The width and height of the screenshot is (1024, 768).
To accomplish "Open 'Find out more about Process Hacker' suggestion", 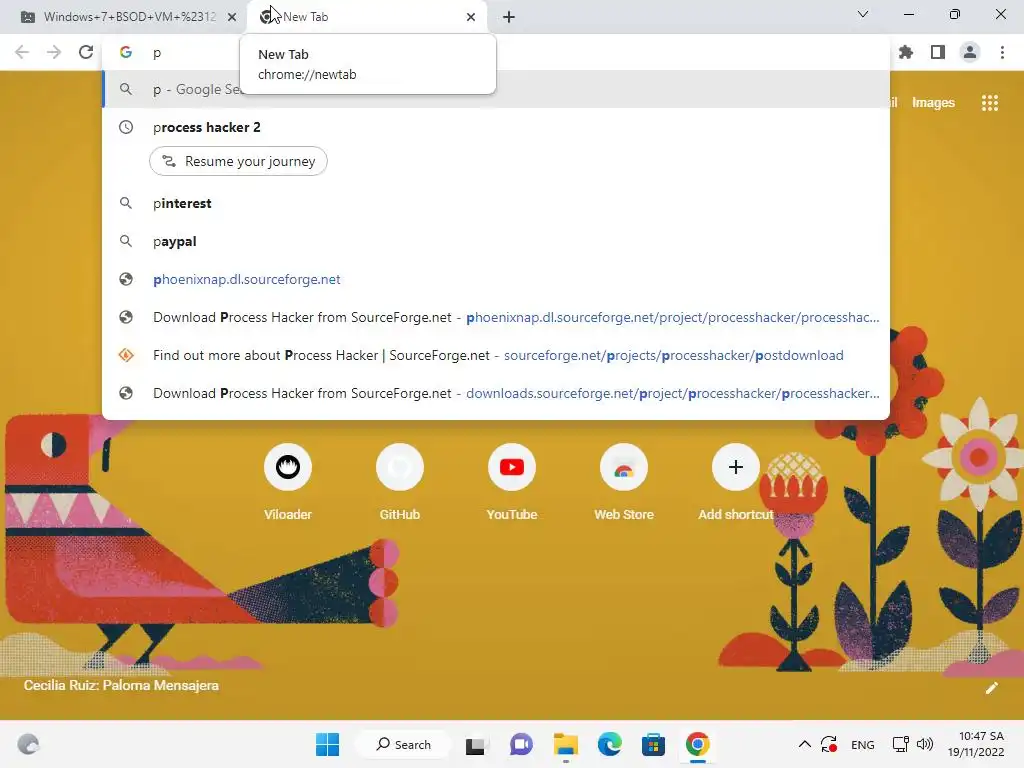I will pyautogui.click(x=496, y=355).
